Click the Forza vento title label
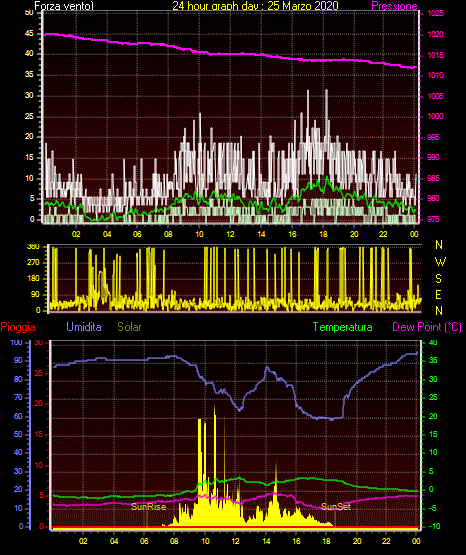The width and height of the screenshot is (466, 555). pyautogui.click(x=64, y=6)
